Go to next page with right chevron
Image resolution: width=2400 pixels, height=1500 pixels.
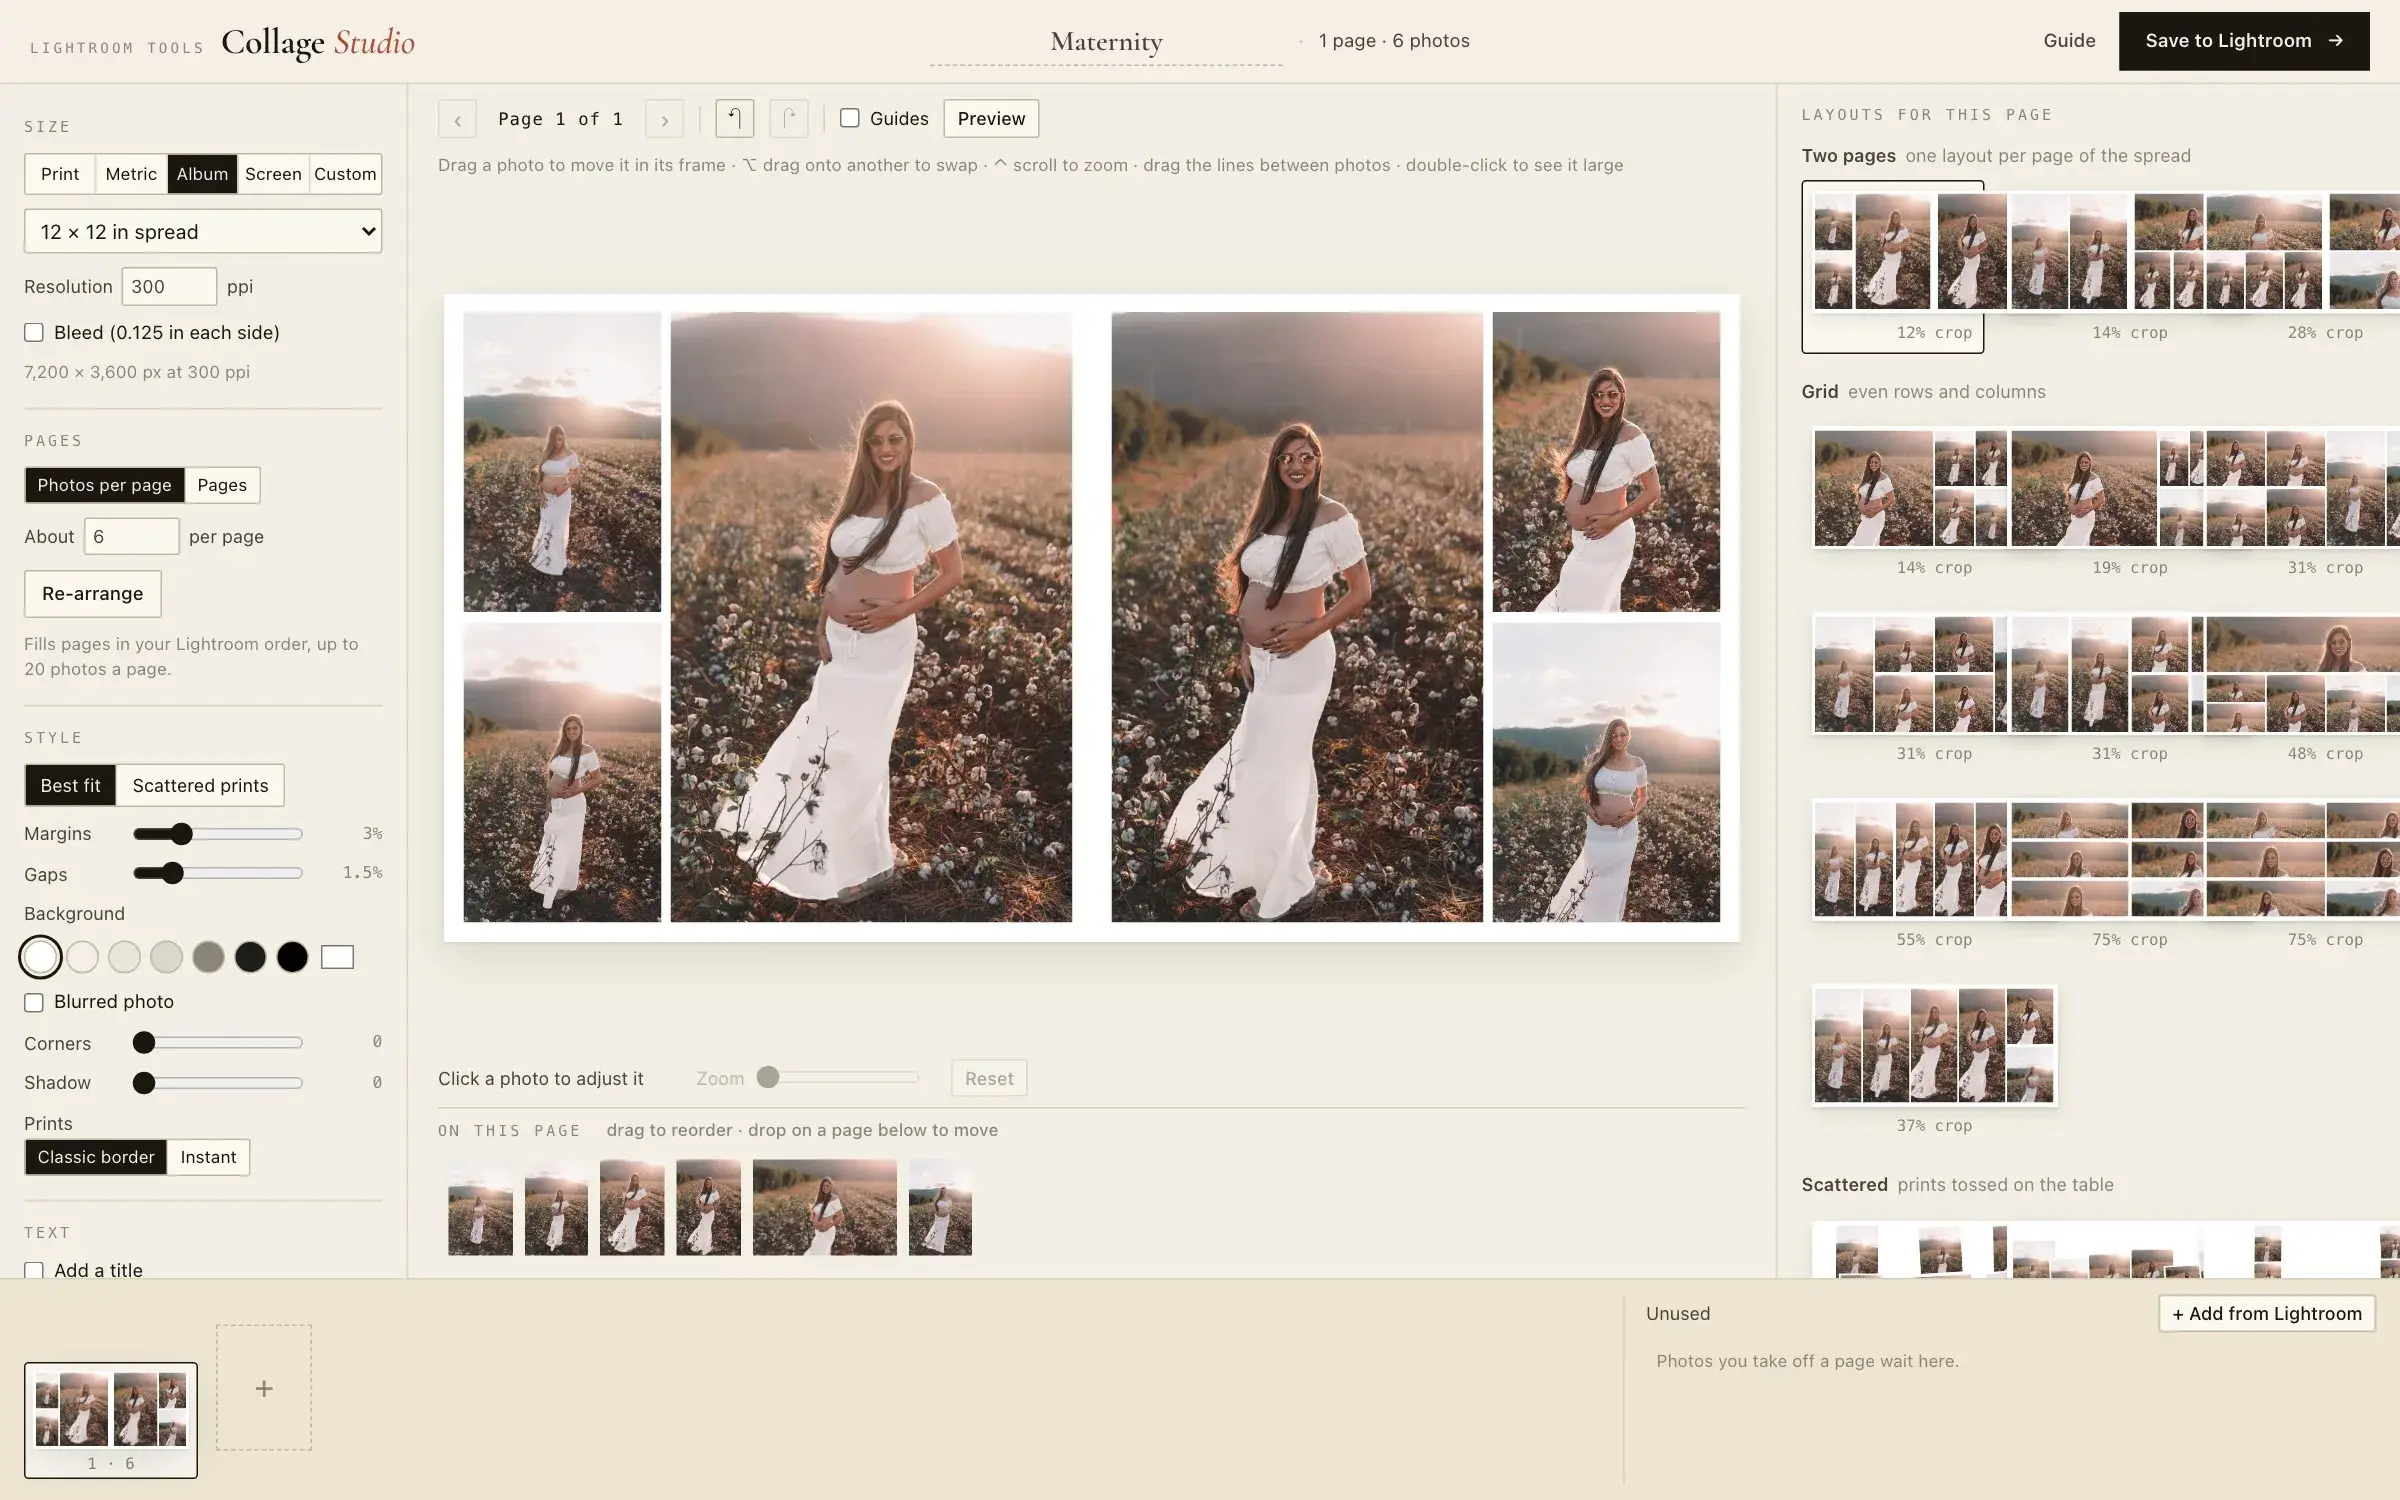664,119
